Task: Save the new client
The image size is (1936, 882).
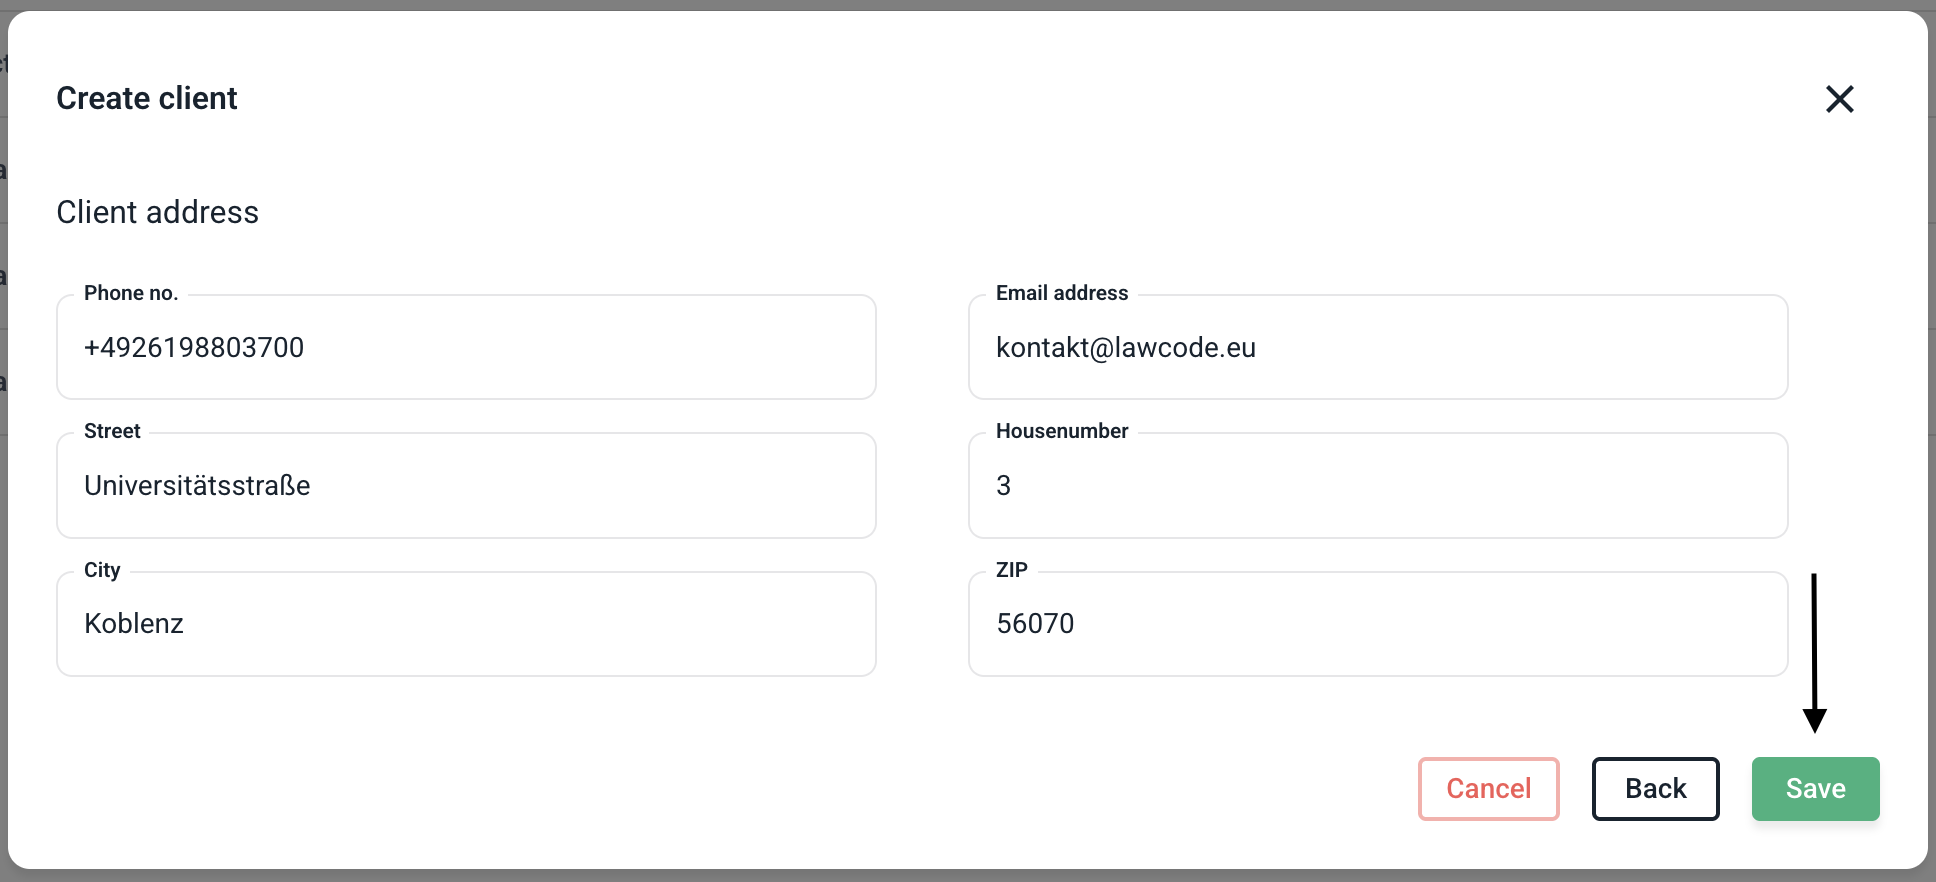Action: point(1815,789)
